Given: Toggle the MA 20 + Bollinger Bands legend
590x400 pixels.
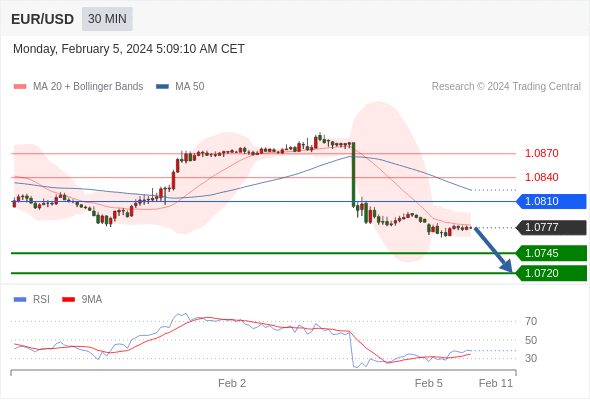Looking at the screenshot, I should [78, 87].
